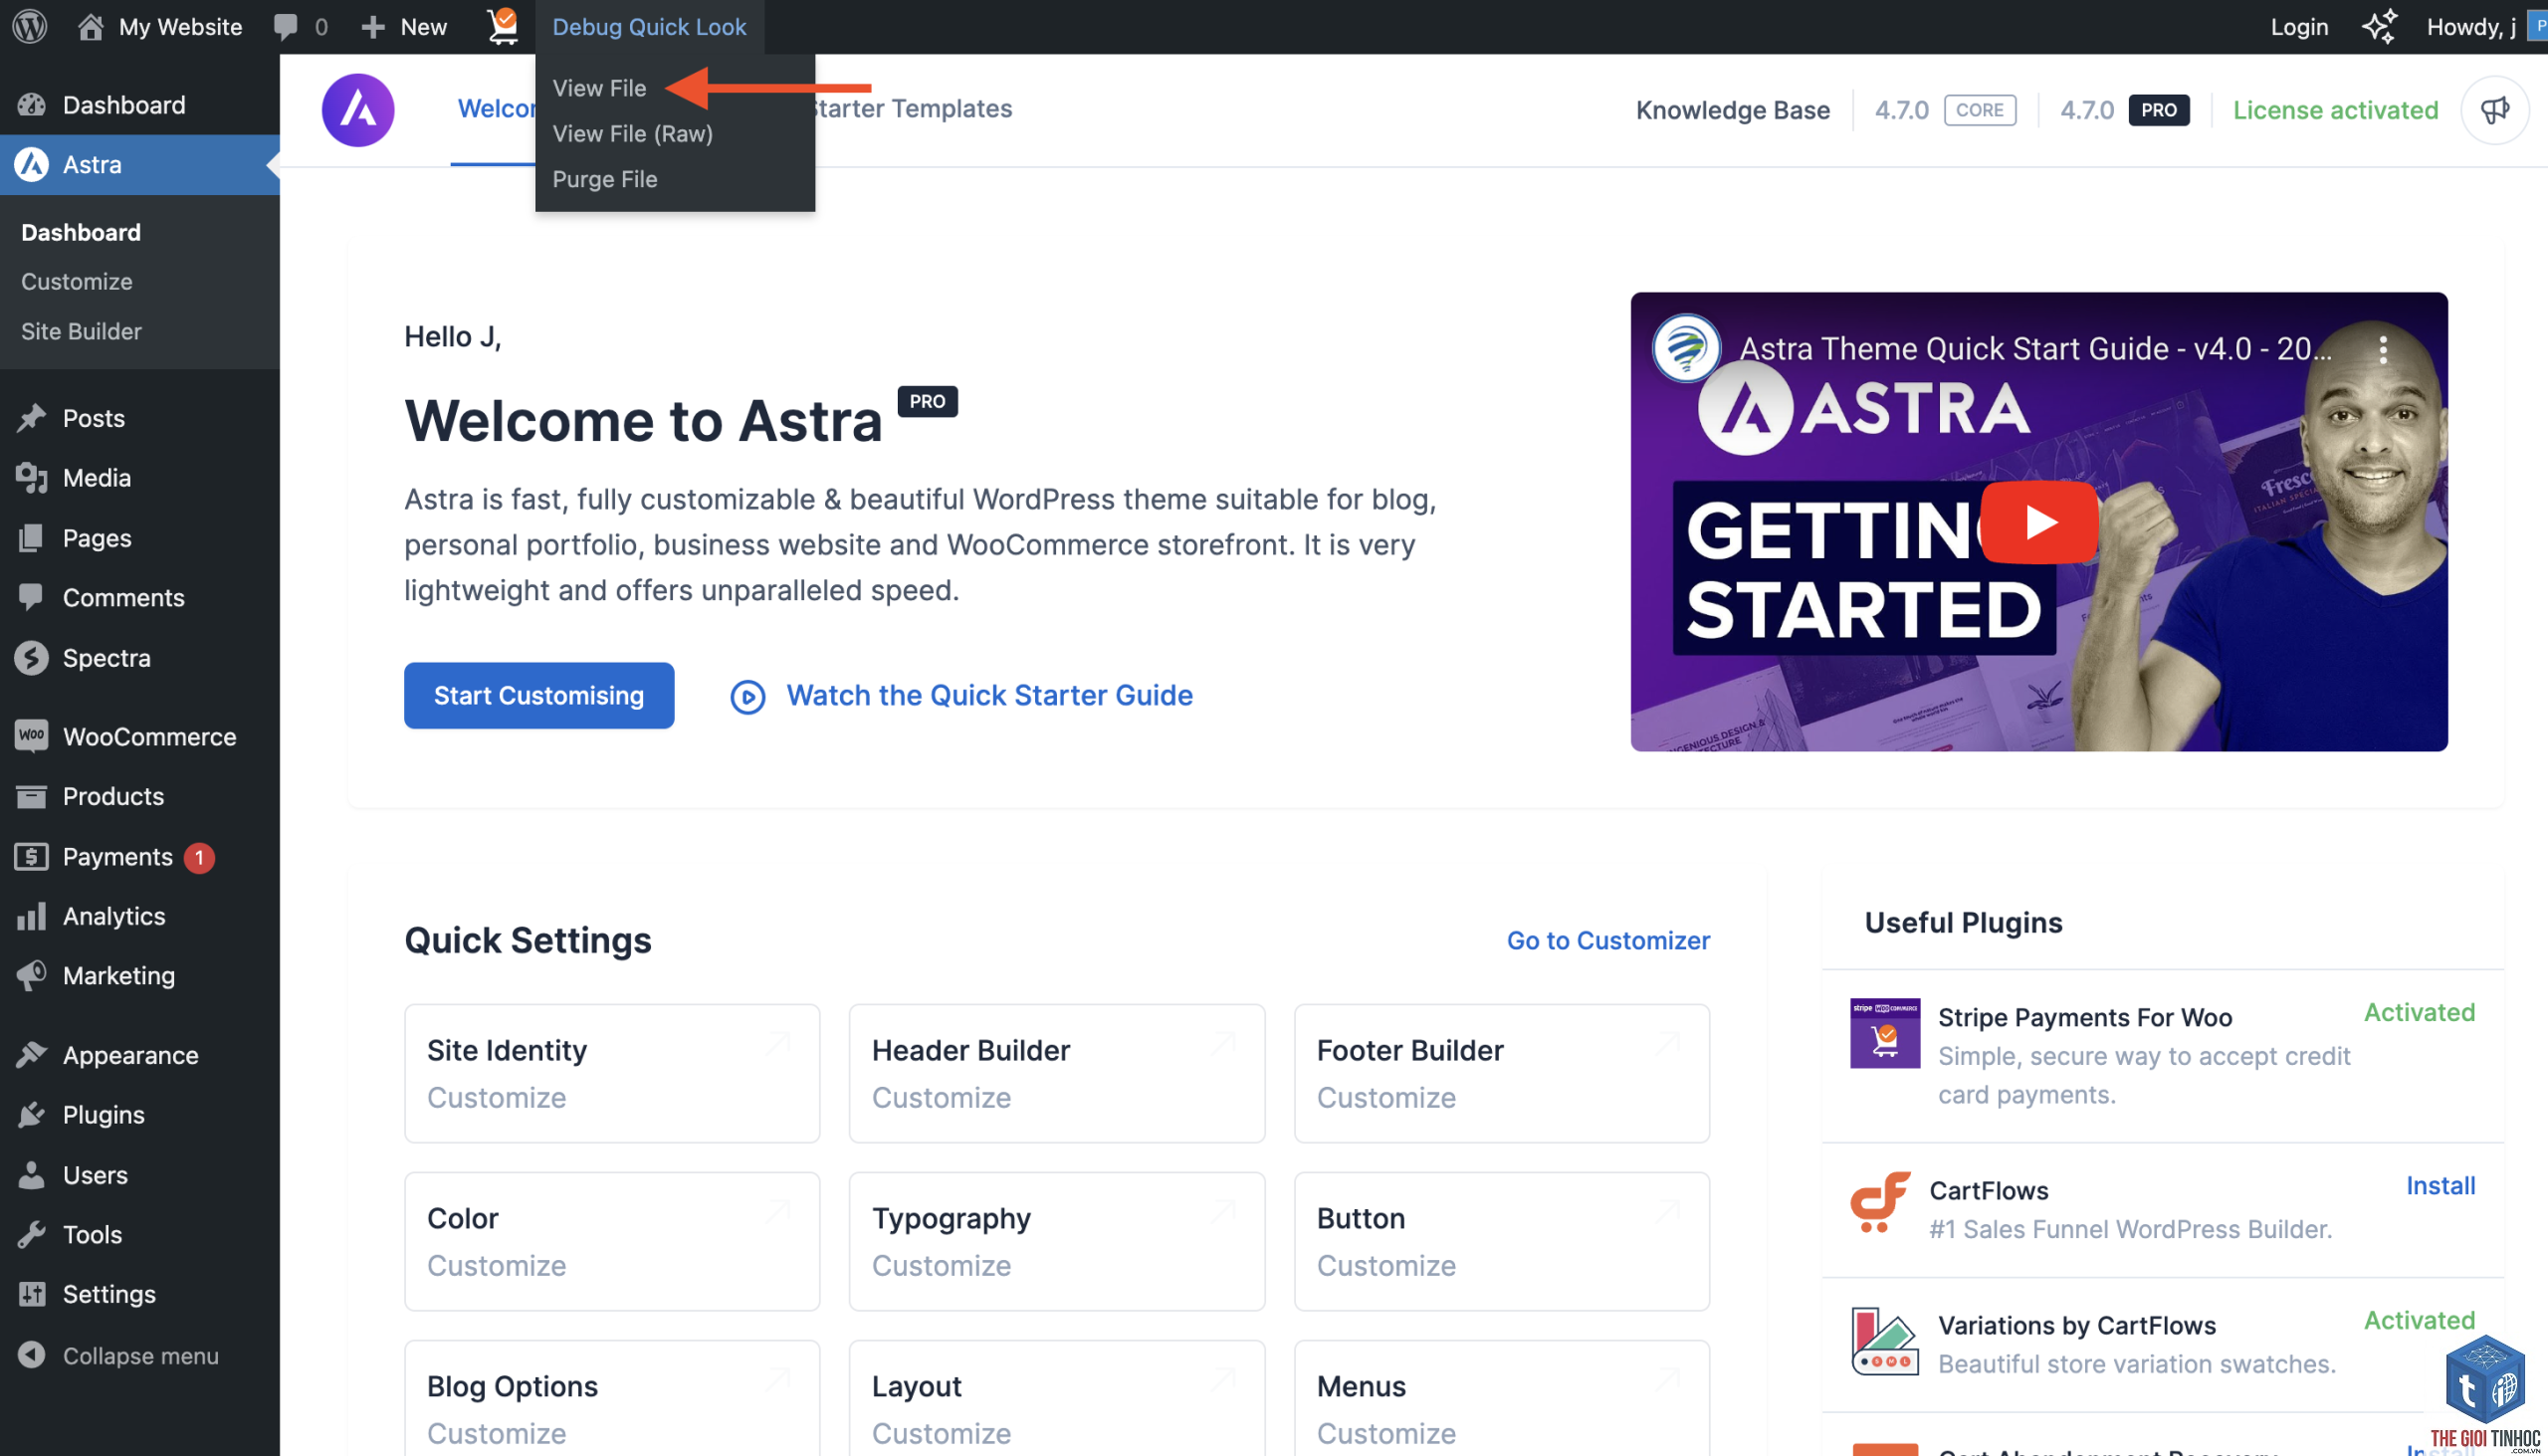The image size is (2548, 1456).
Task: Open Site Builder under Astra
Action: 81,331
